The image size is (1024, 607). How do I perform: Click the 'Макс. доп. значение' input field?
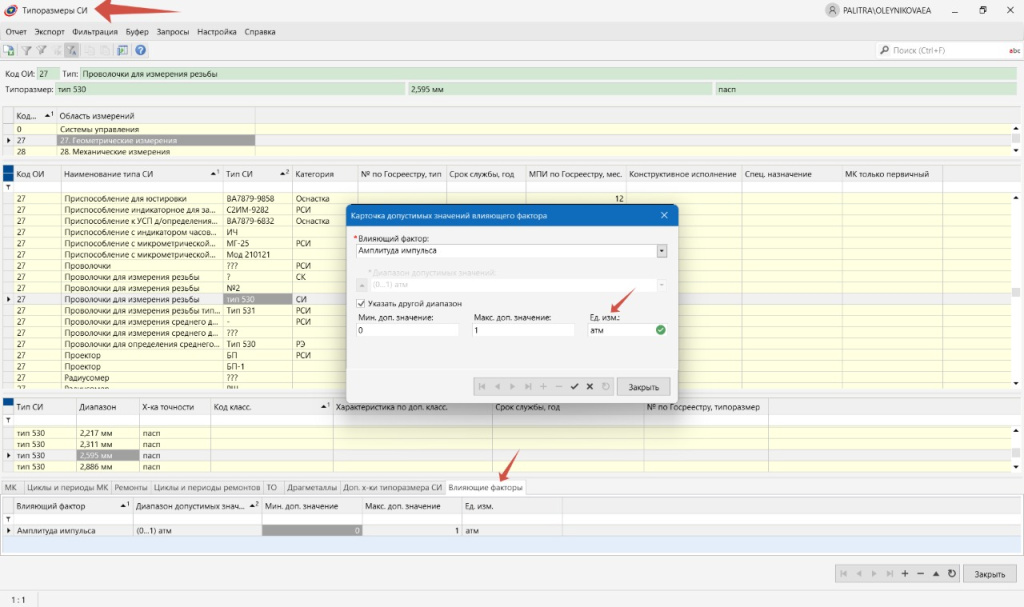pos(523,331)
